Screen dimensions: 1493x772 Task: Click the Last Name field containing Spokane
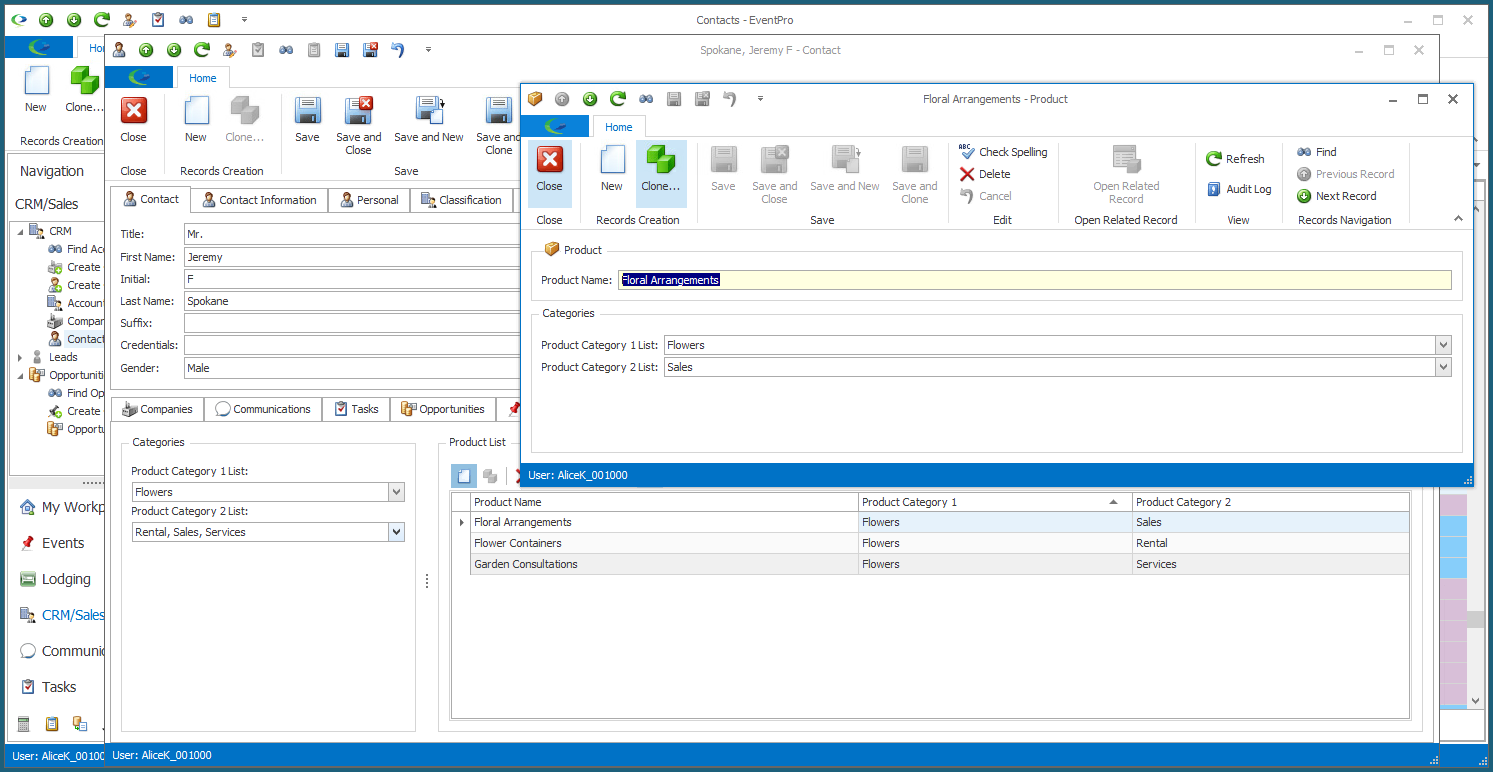coord(352,301)
